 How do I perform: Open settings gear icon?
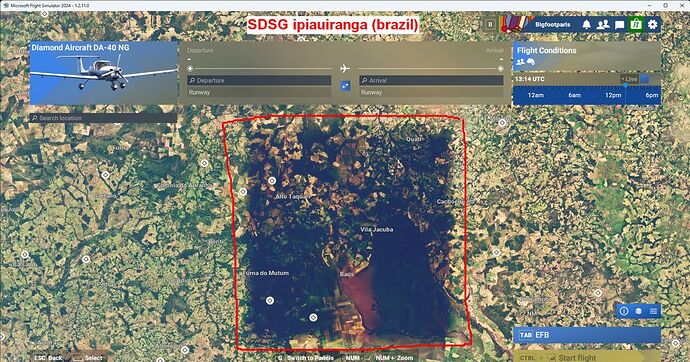point(652,24)
